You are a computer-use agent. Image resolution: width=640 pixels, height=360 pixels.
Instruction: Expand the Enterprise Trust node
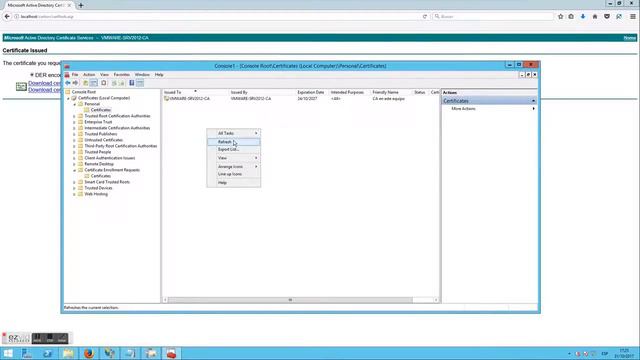(x=75, y=122)
